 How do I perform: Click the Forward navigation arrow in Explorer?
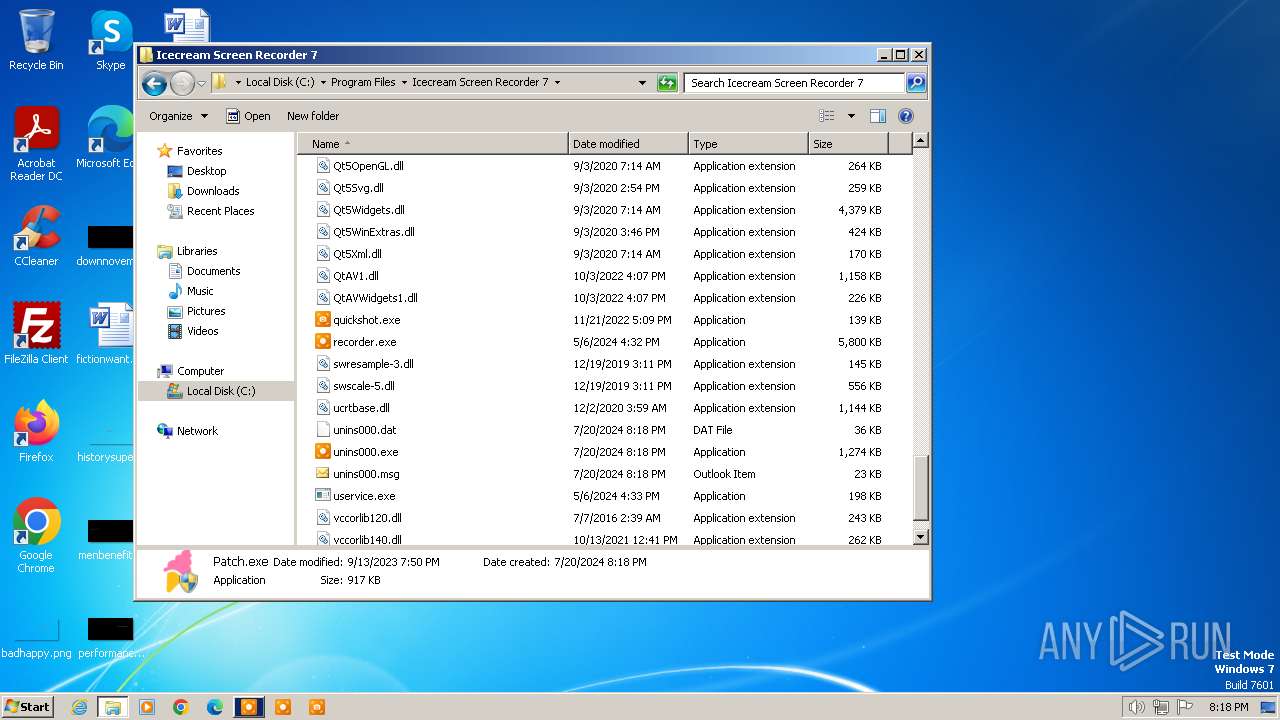click(x=182, y=83)
